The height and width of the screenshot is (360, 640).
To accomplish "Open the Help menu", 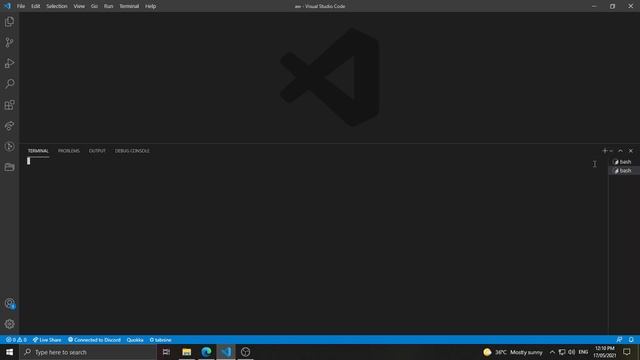I will click(151, 6).
